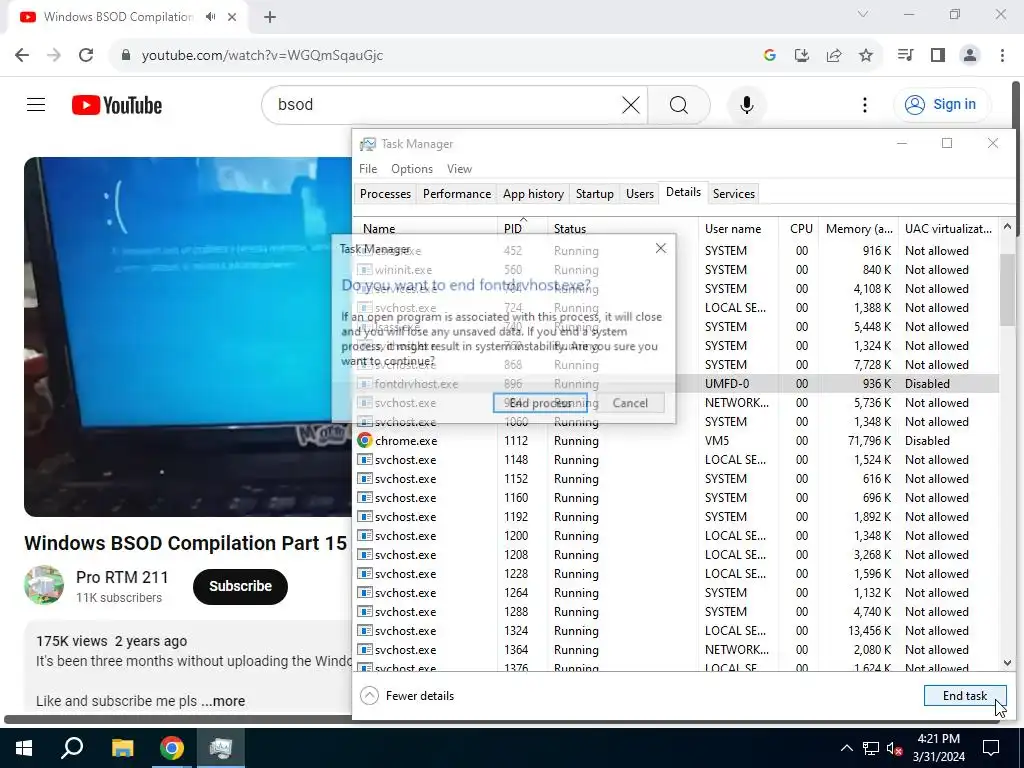Close the end process confirmation dialog
This screenshot has height=768, width=1024.
661,248
